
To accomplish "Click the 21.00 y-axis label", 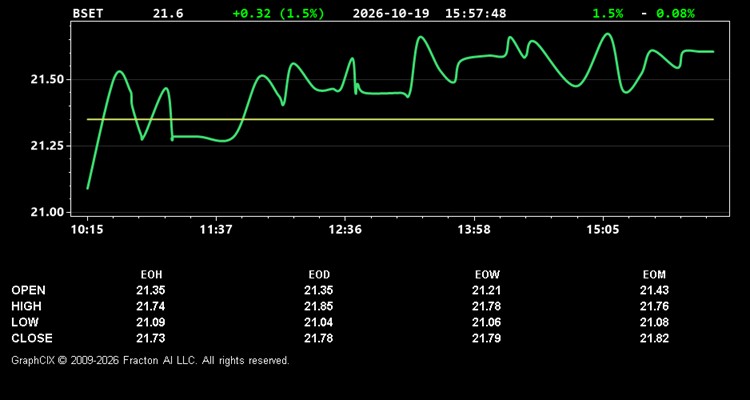I will pos(47,212).
